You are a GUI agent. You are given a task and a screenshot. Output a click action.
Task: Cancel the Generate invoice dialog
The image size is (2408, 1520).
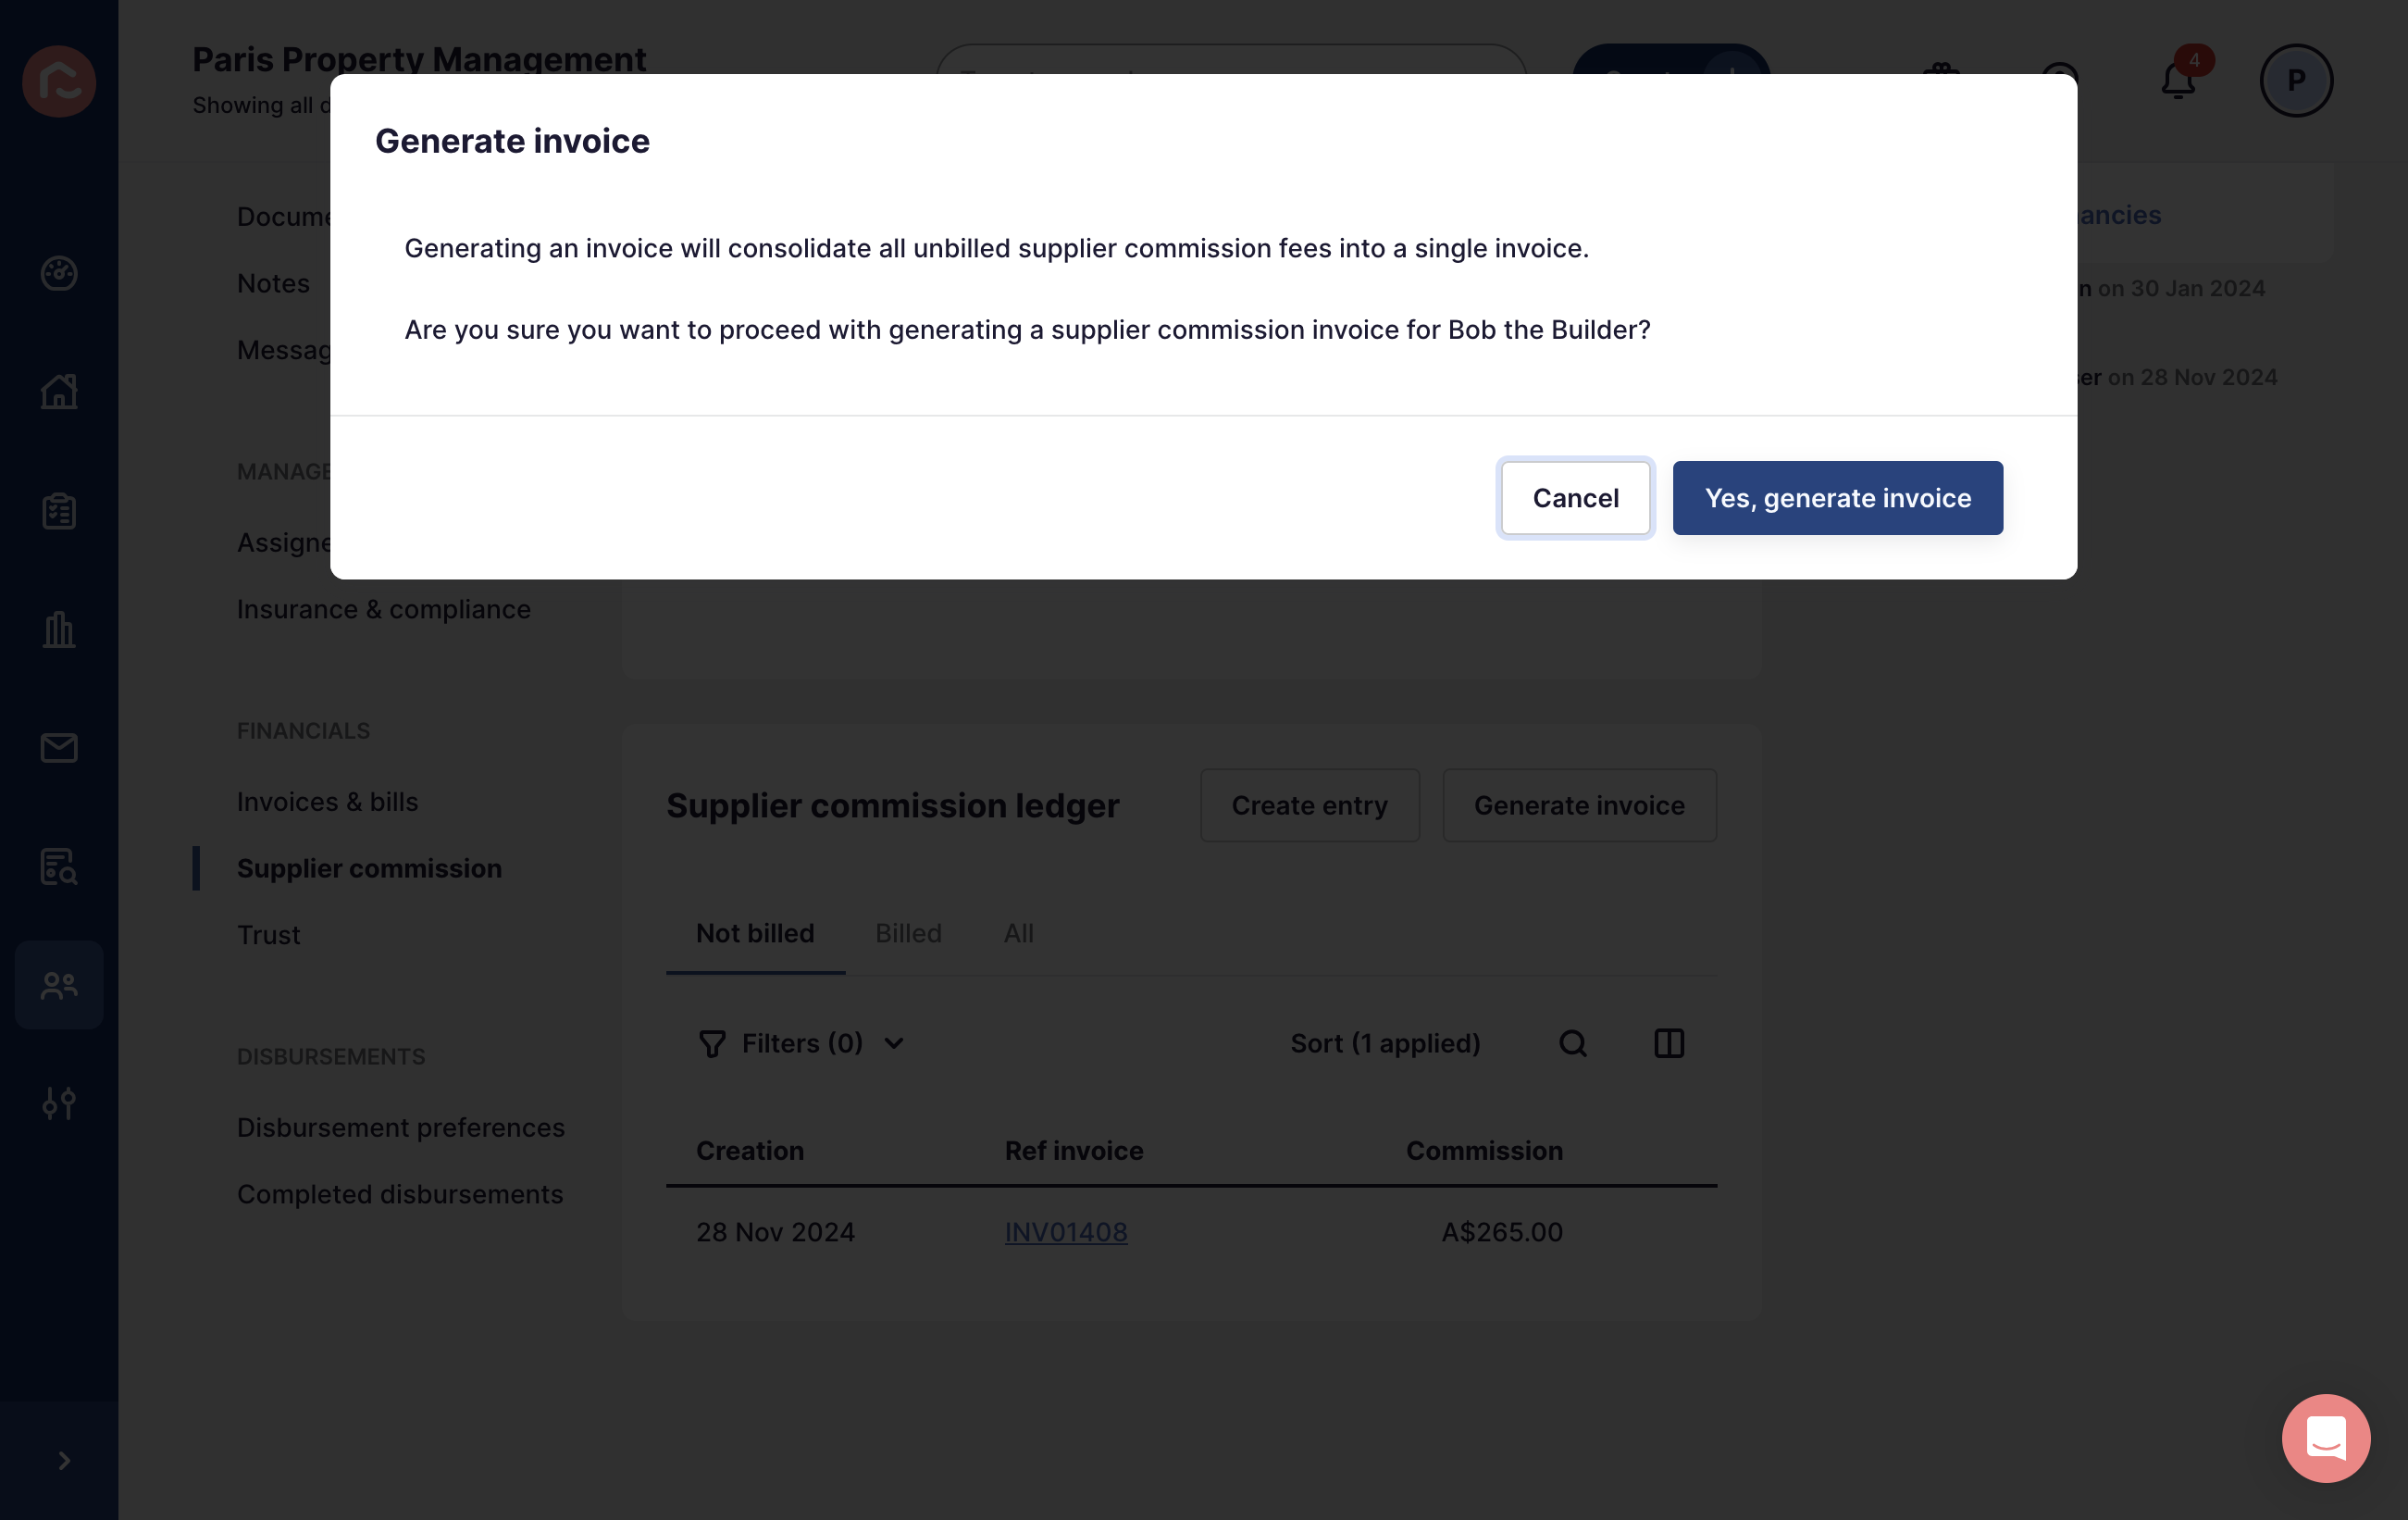1575,497
